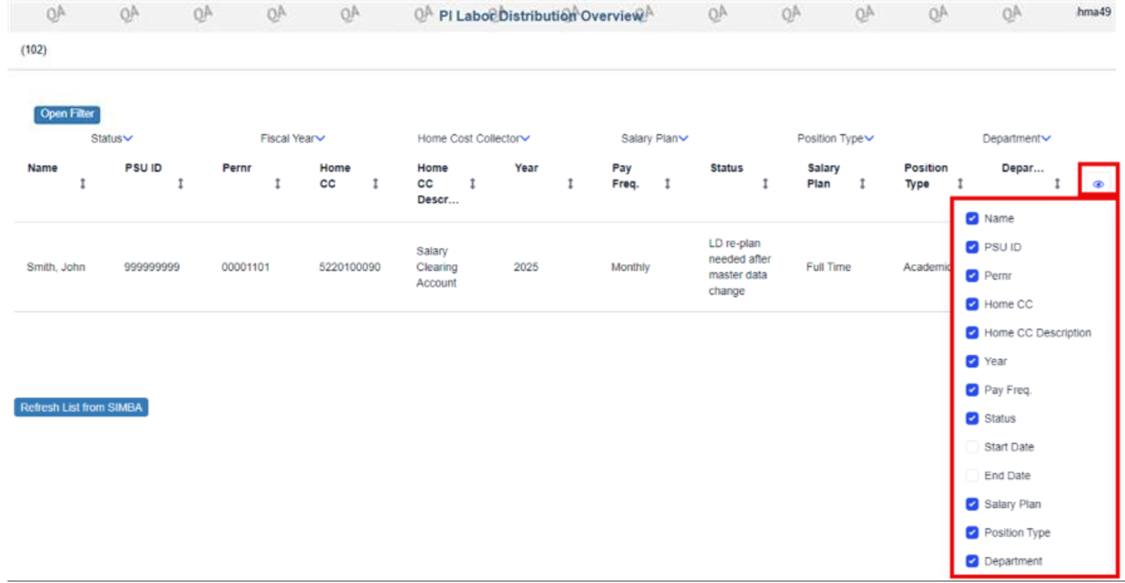Click the PSU ID column header
Image resolution: width=1125 pixels, height=583 pixels.
pos(143,168)
